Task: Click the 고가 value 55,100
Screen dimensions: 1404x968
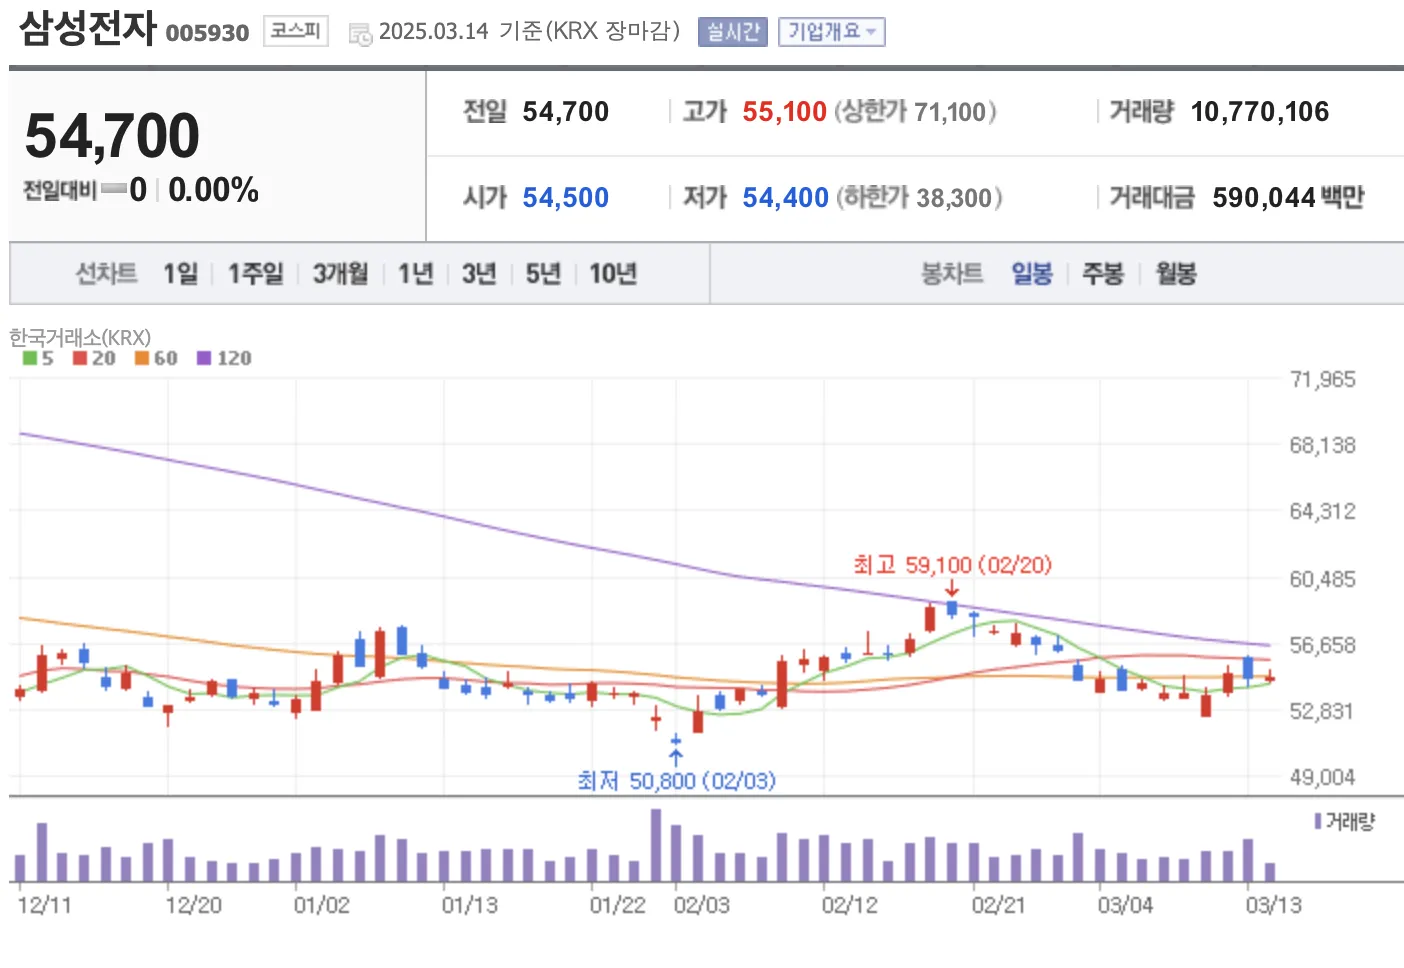Action: pyautogui.click(x=784, y=111)
